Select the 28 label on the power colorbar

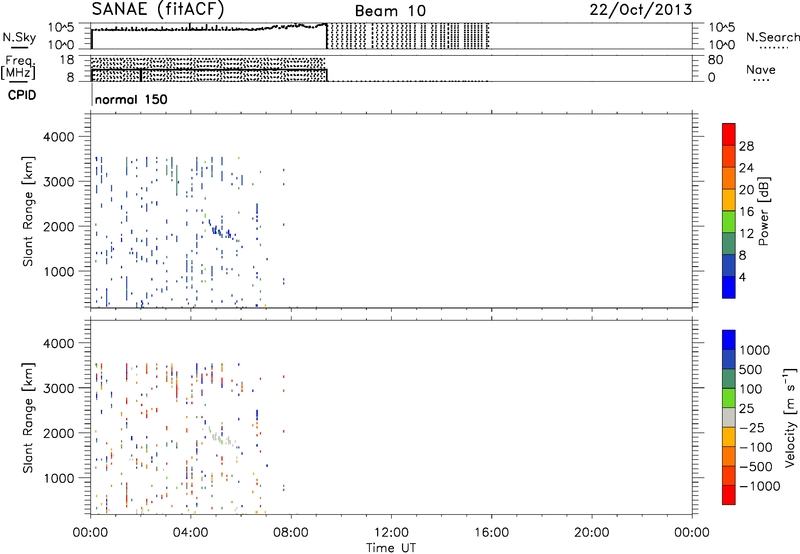click(x=746, y=146)
